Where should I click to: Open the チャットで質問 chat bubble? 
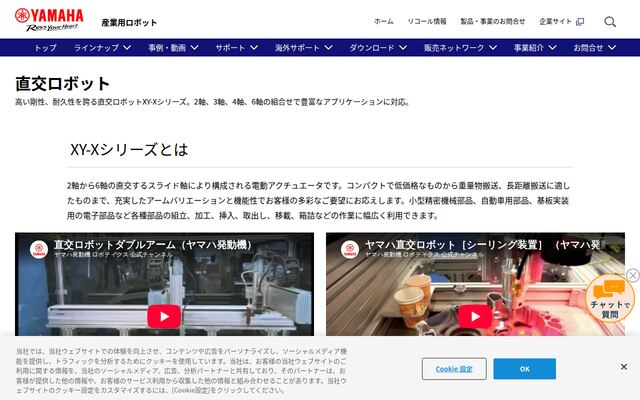pos(610,299)
